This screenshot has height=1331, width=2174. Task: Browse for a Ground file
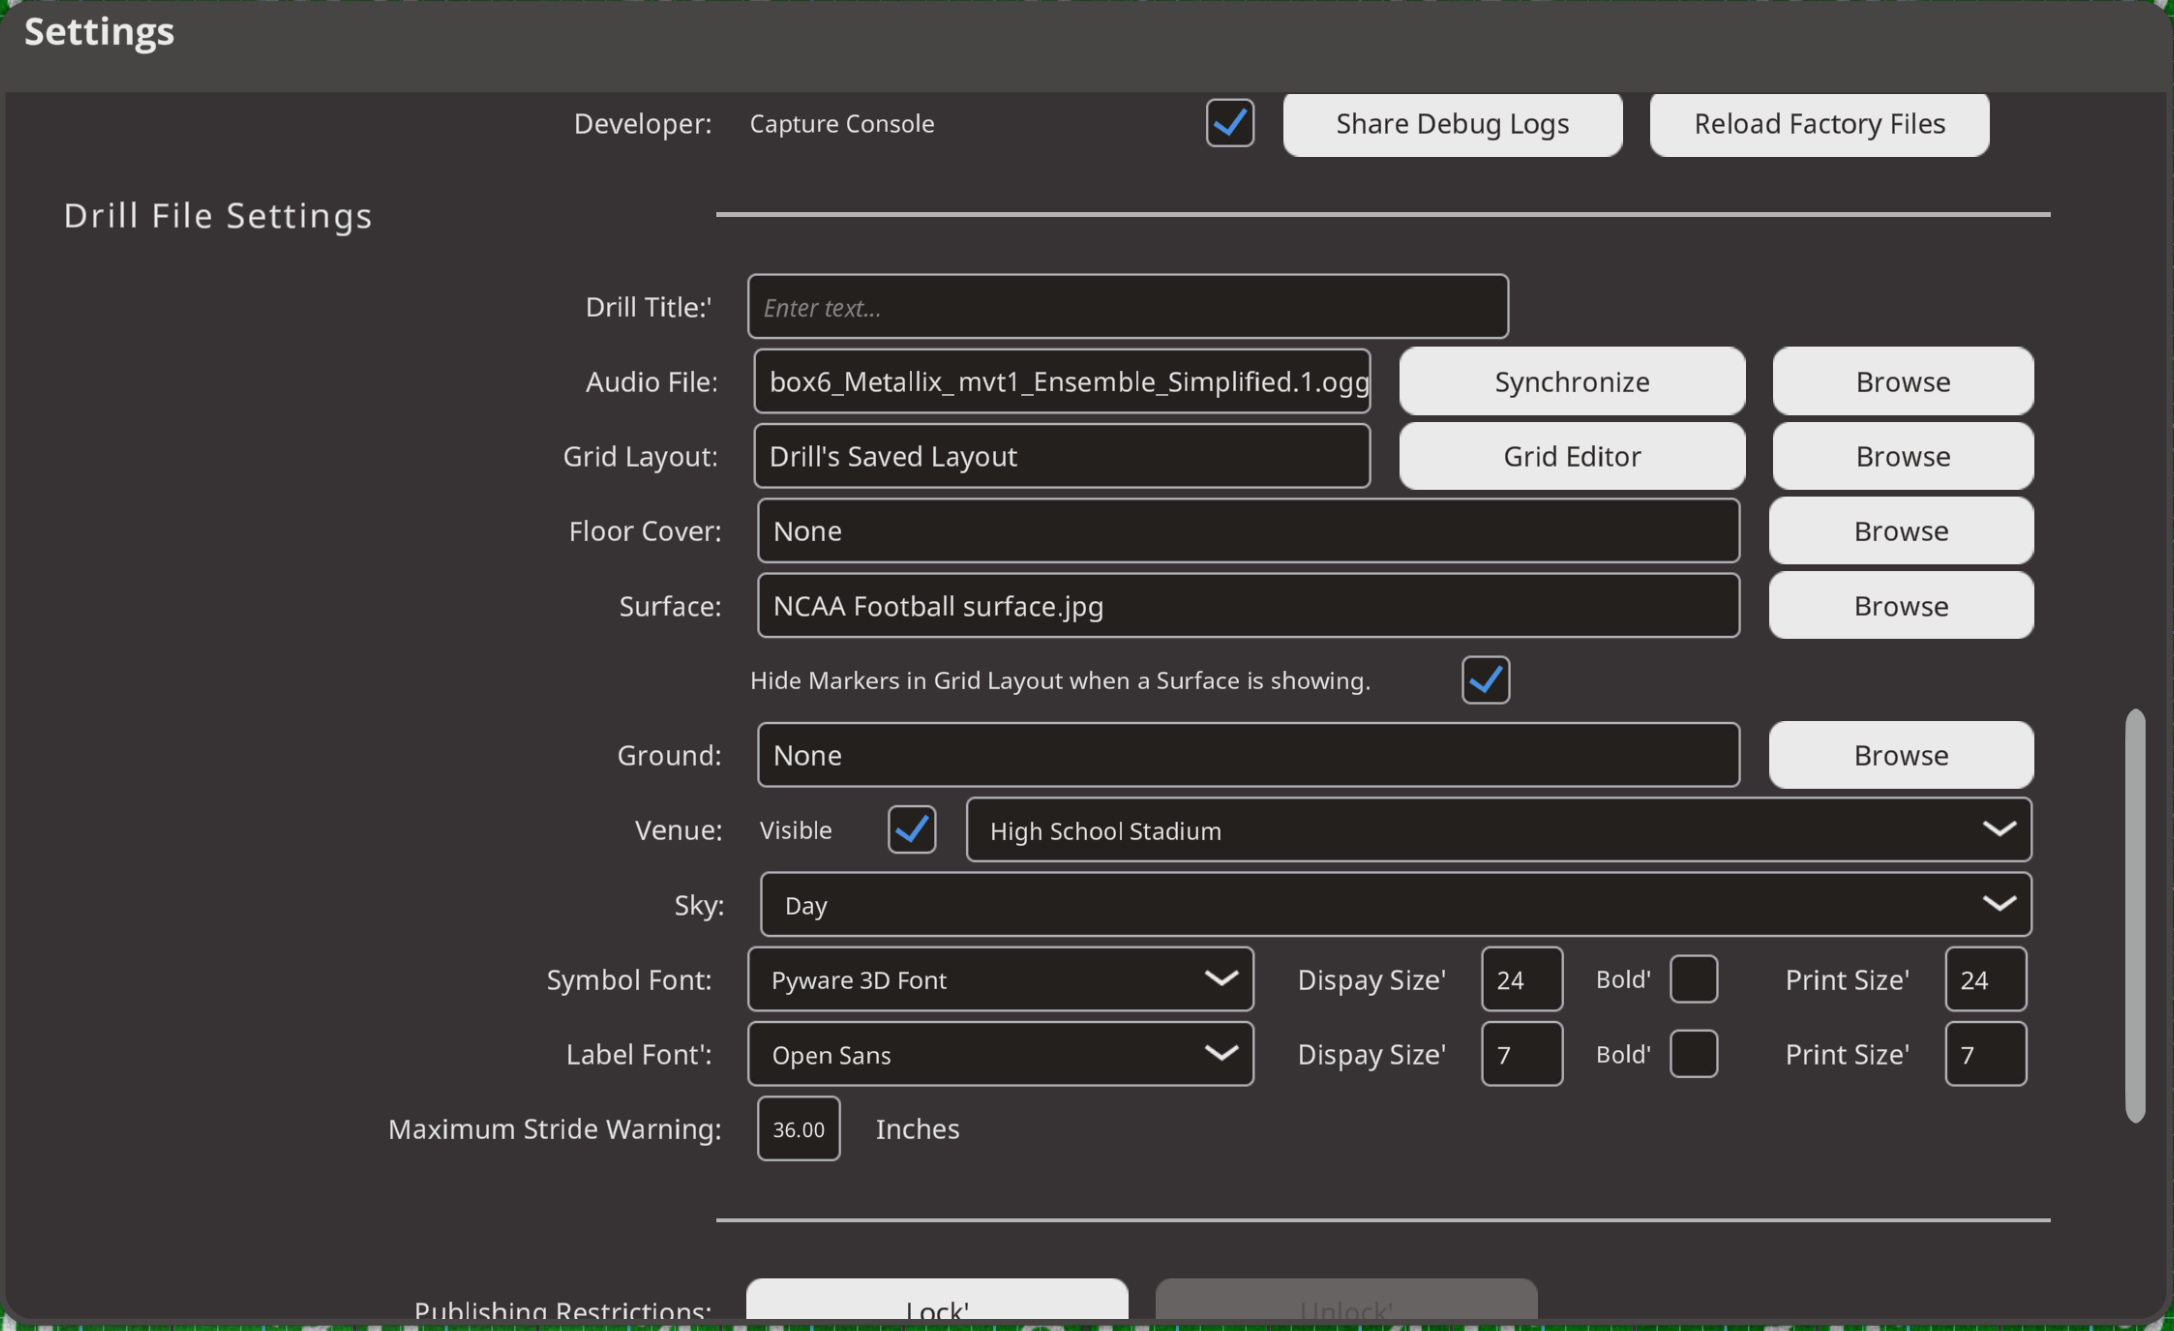[1900, 755]
